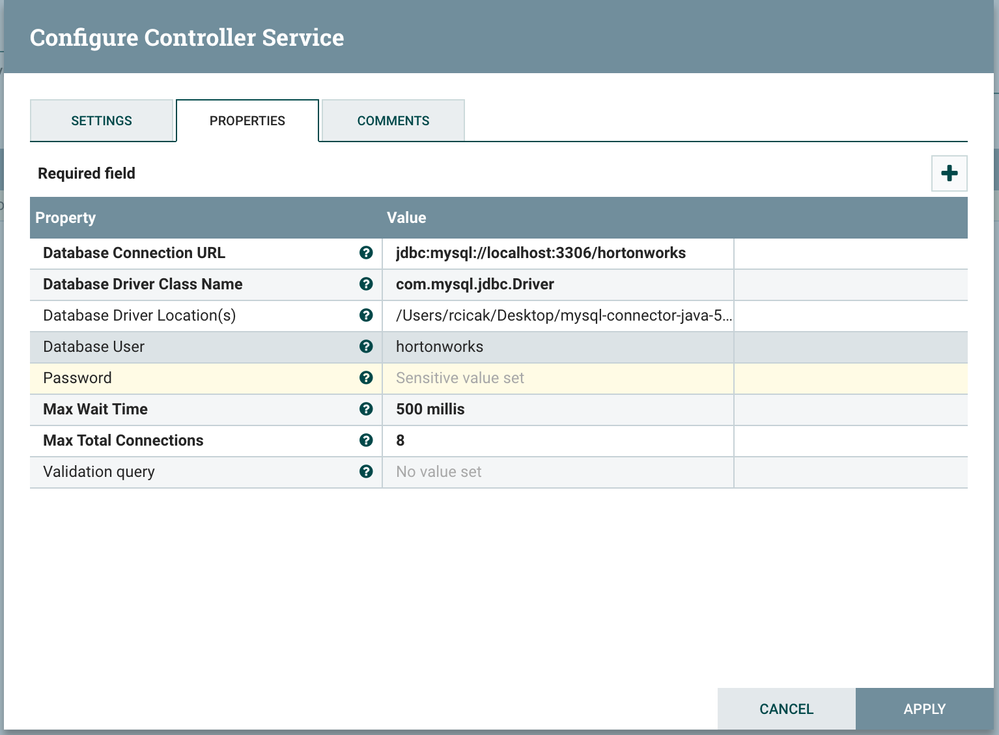Click help icon beside Database Connection URL
The width and height of the screenshot is (999, 735).
click(x=366, y=253)
